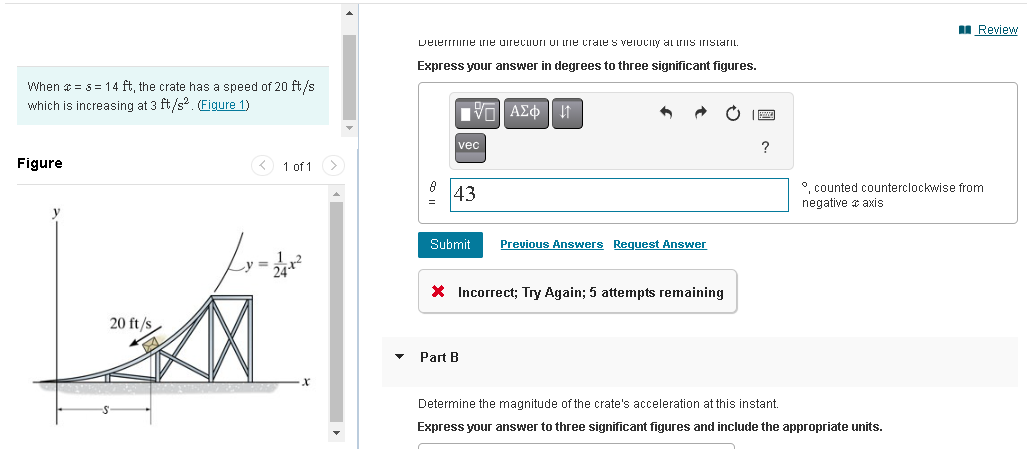Click the up-down arrows subscript button

pyautogui.click(x=567, y=113)
